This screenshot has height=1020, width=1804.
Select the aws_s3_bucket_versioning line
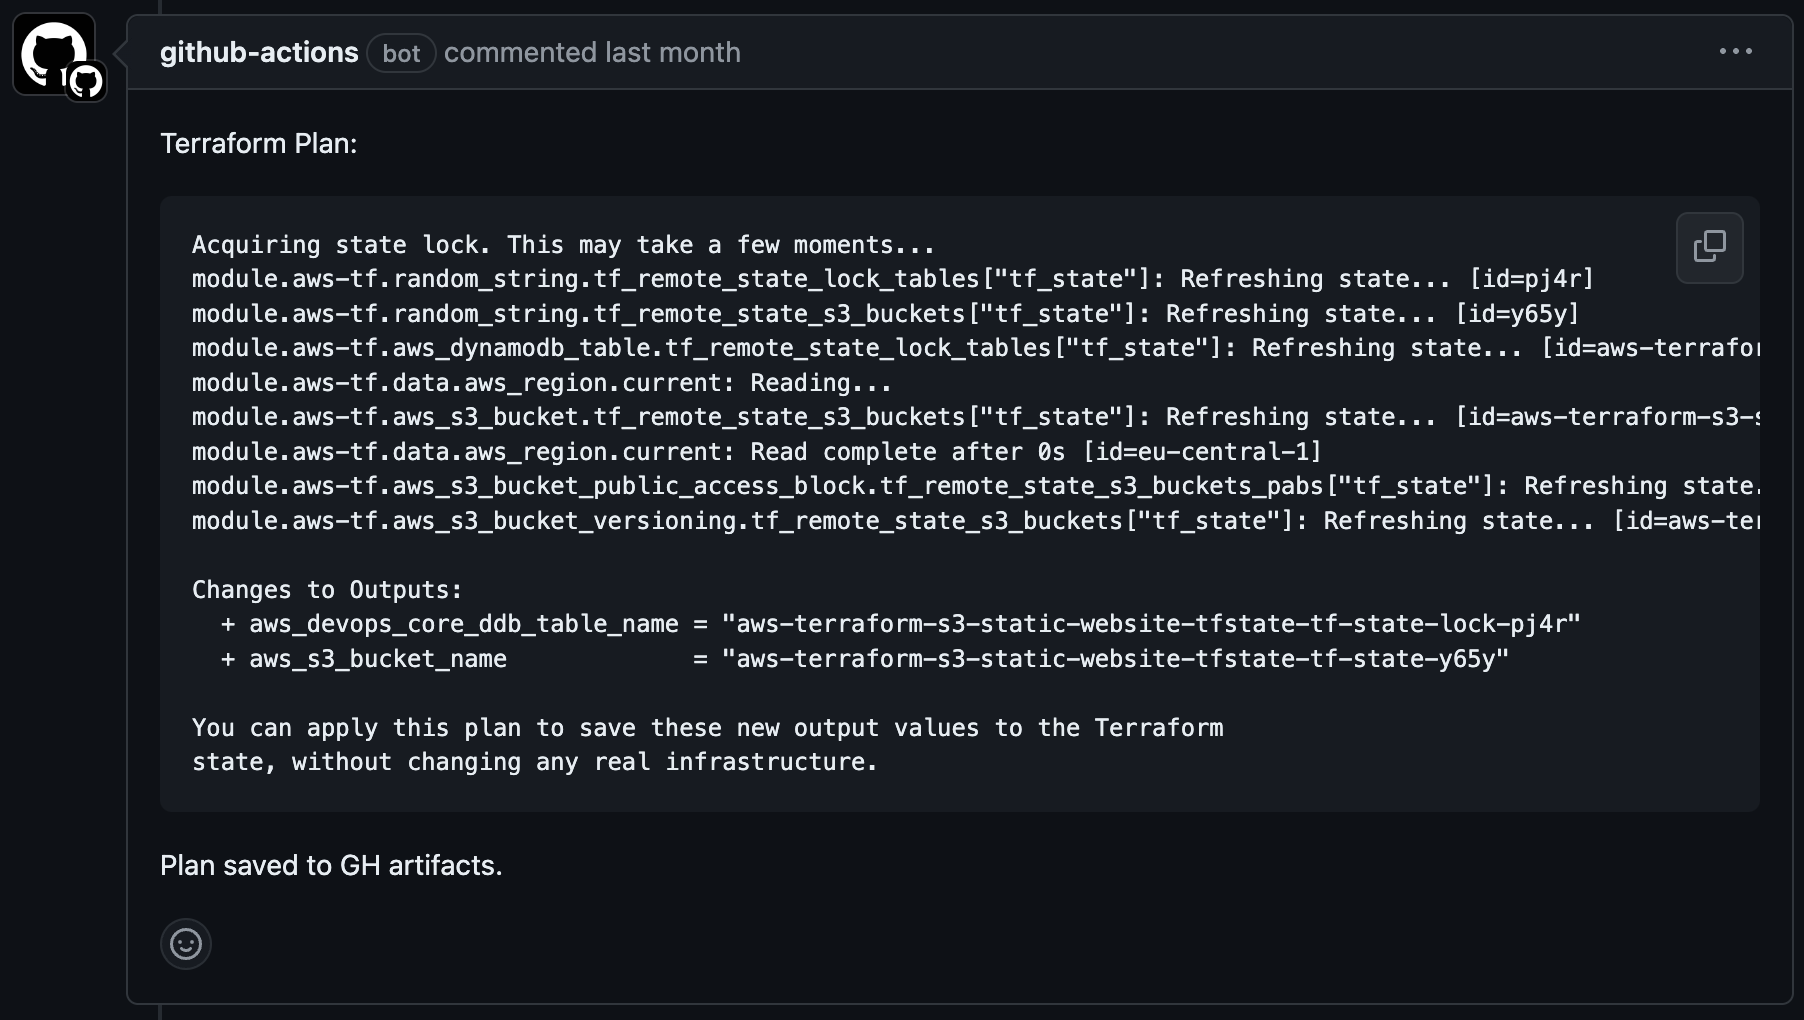(x=976, y=521)
